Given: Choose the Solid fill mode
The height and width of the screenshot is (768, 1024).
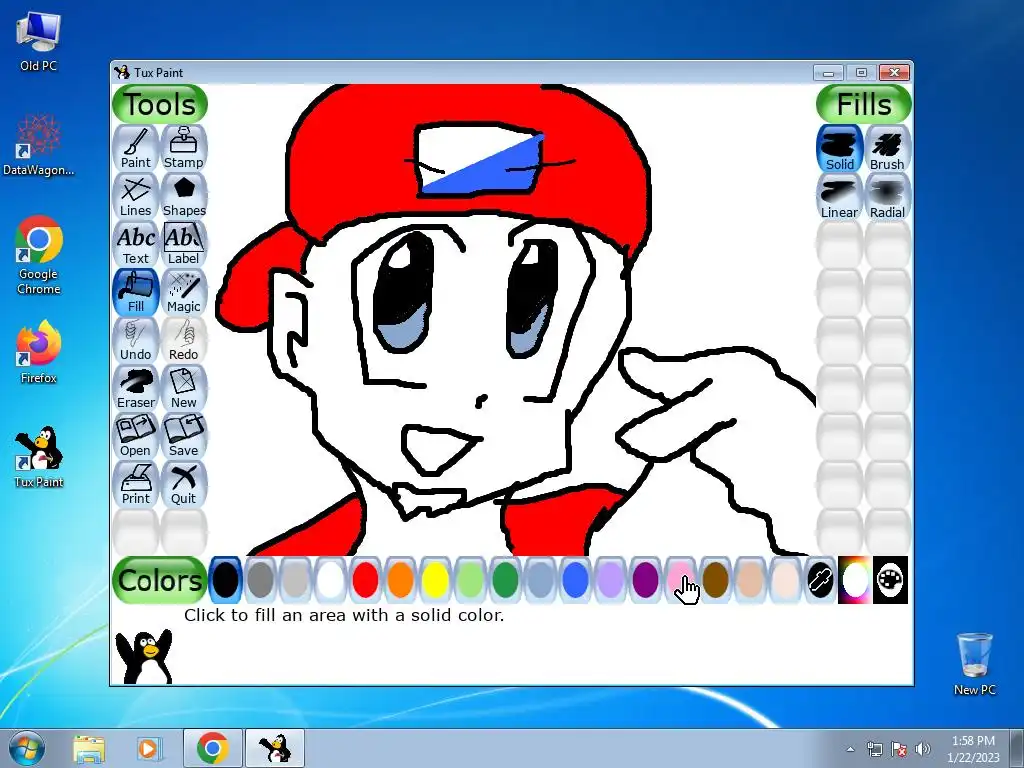Looking at the screenshot, I should [840, 149].
